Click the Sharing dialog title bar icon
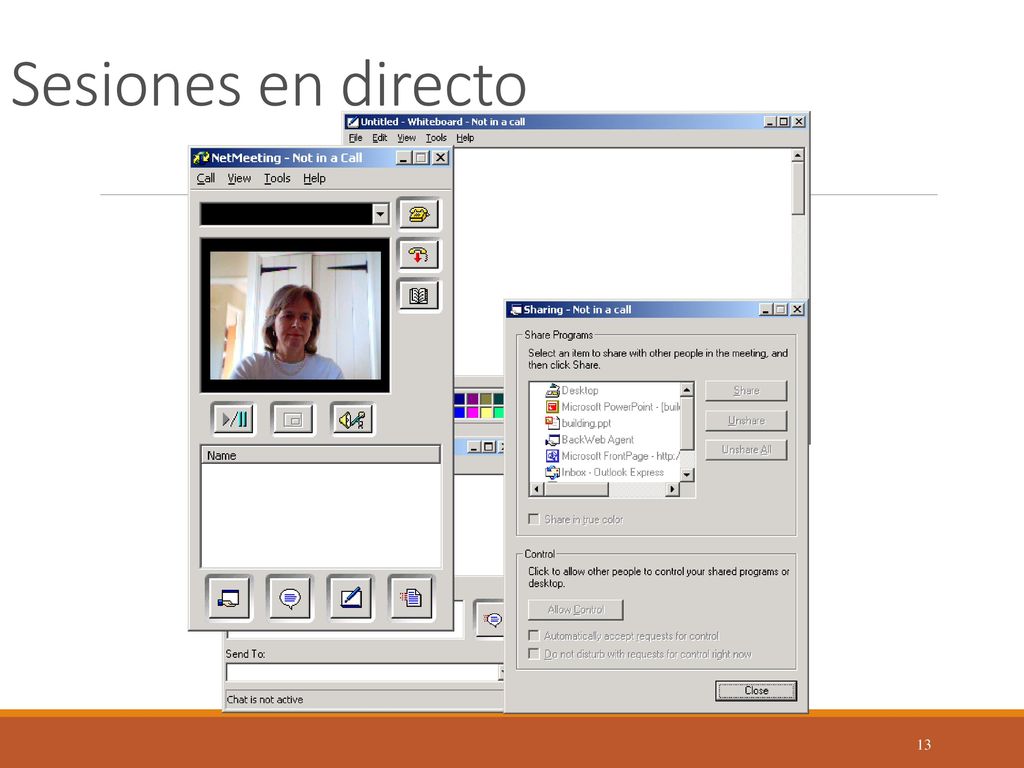The width and height of the screenshot is (1024, 768). pyautogui.click(x=516, y=310)
